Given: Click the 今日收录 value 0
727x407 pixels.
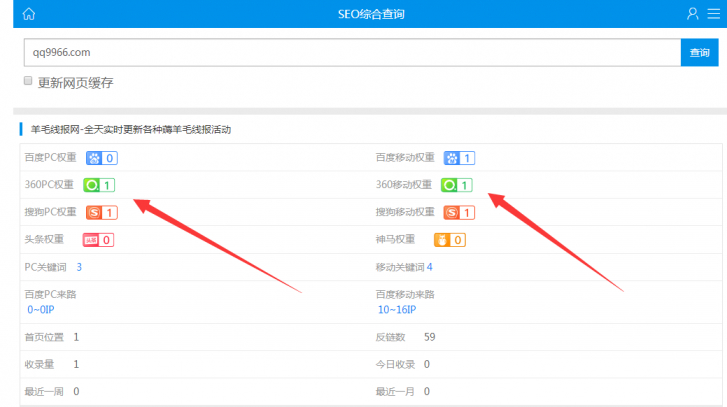Looking at the screenshot, I should coord(427,364).
